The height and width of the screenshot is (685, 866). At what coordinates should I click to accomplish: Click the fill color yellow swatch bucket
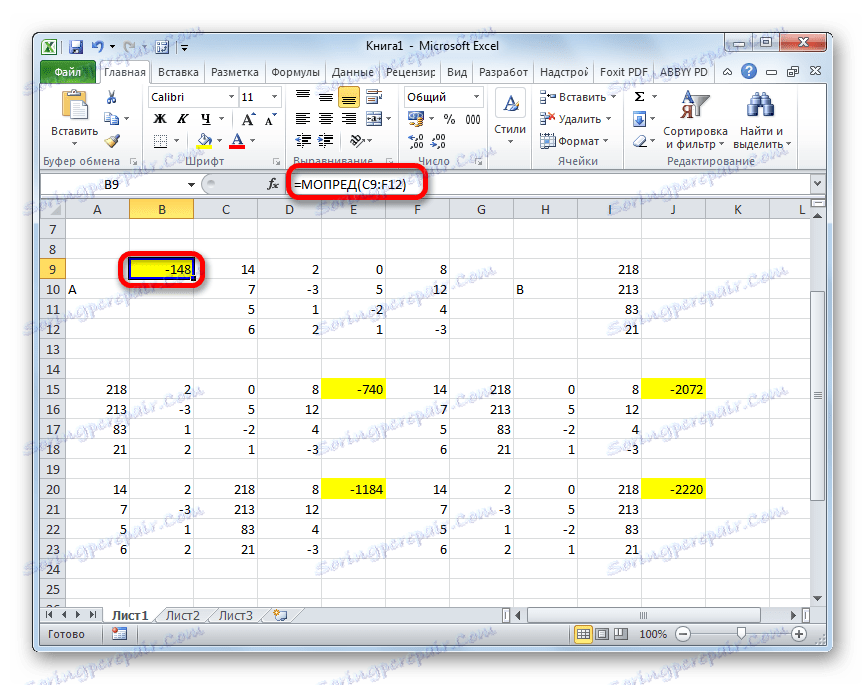[204, 141]
